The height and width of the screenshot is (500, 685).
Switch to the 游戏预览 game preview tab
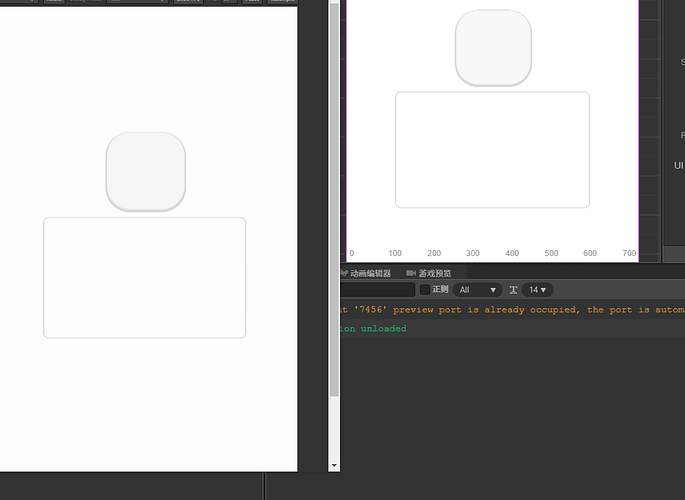[429, 273]
